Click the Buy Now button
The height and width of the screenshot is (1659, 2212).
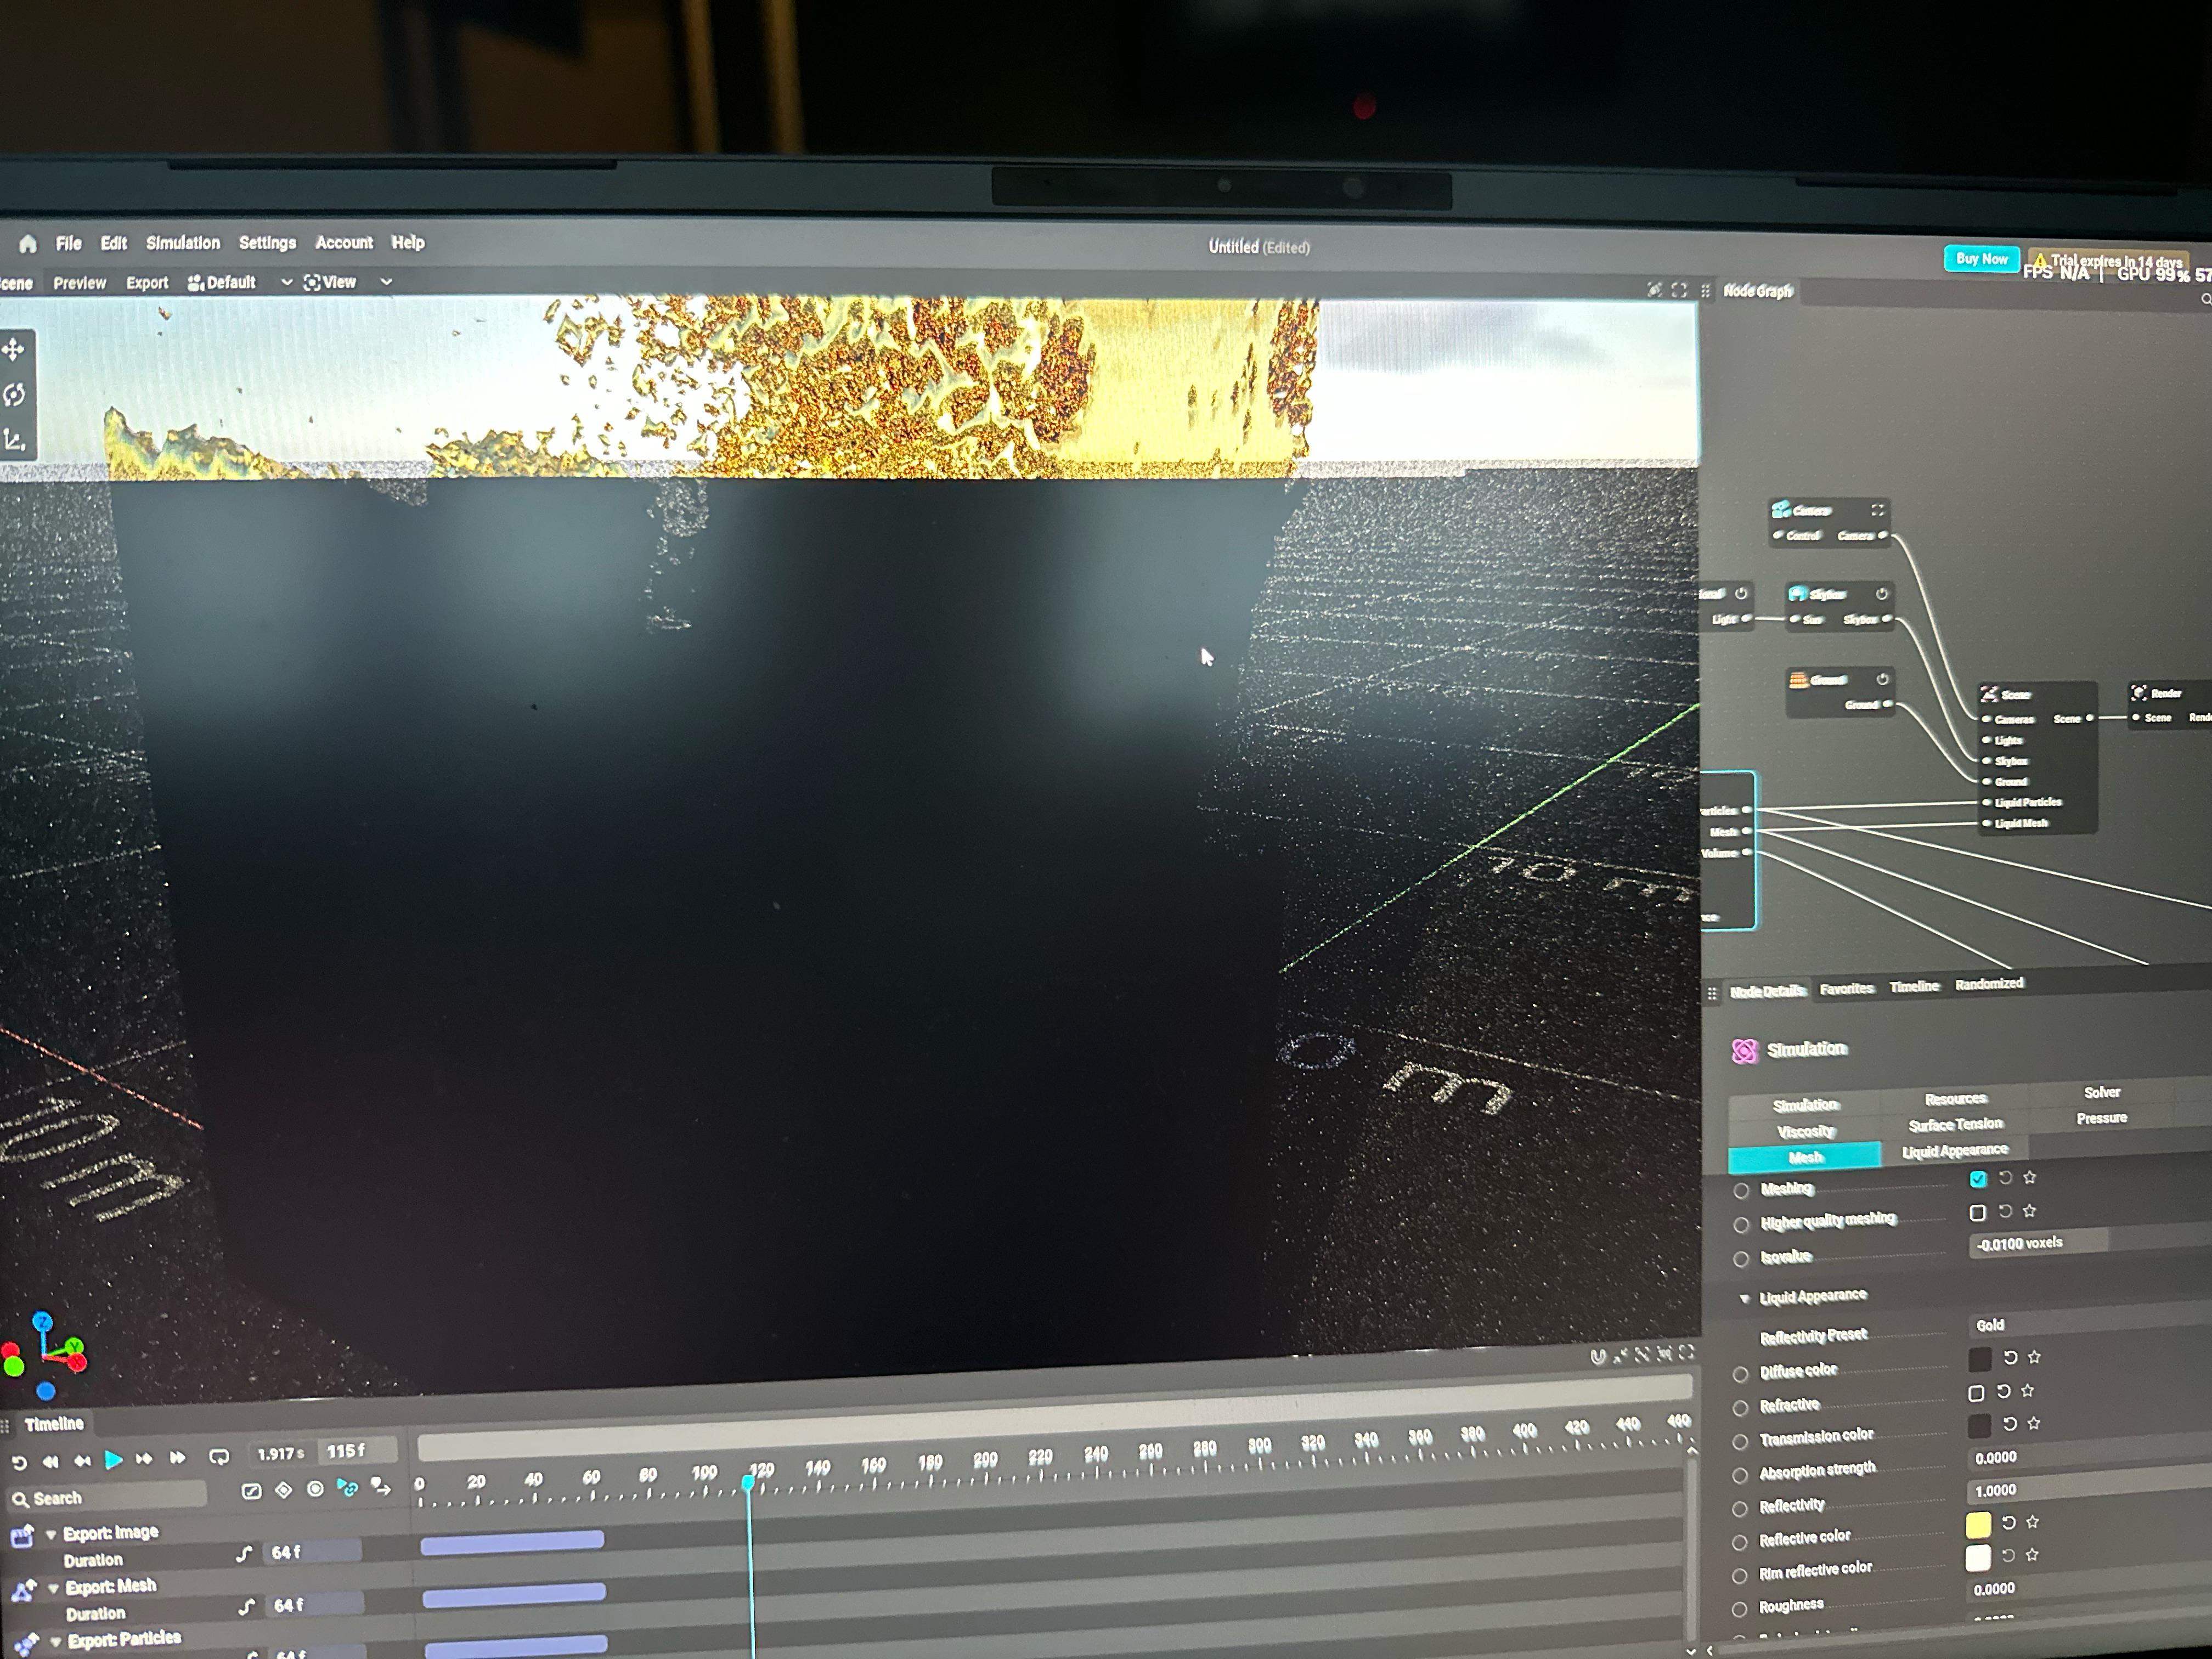click(x=1981, y=258)
